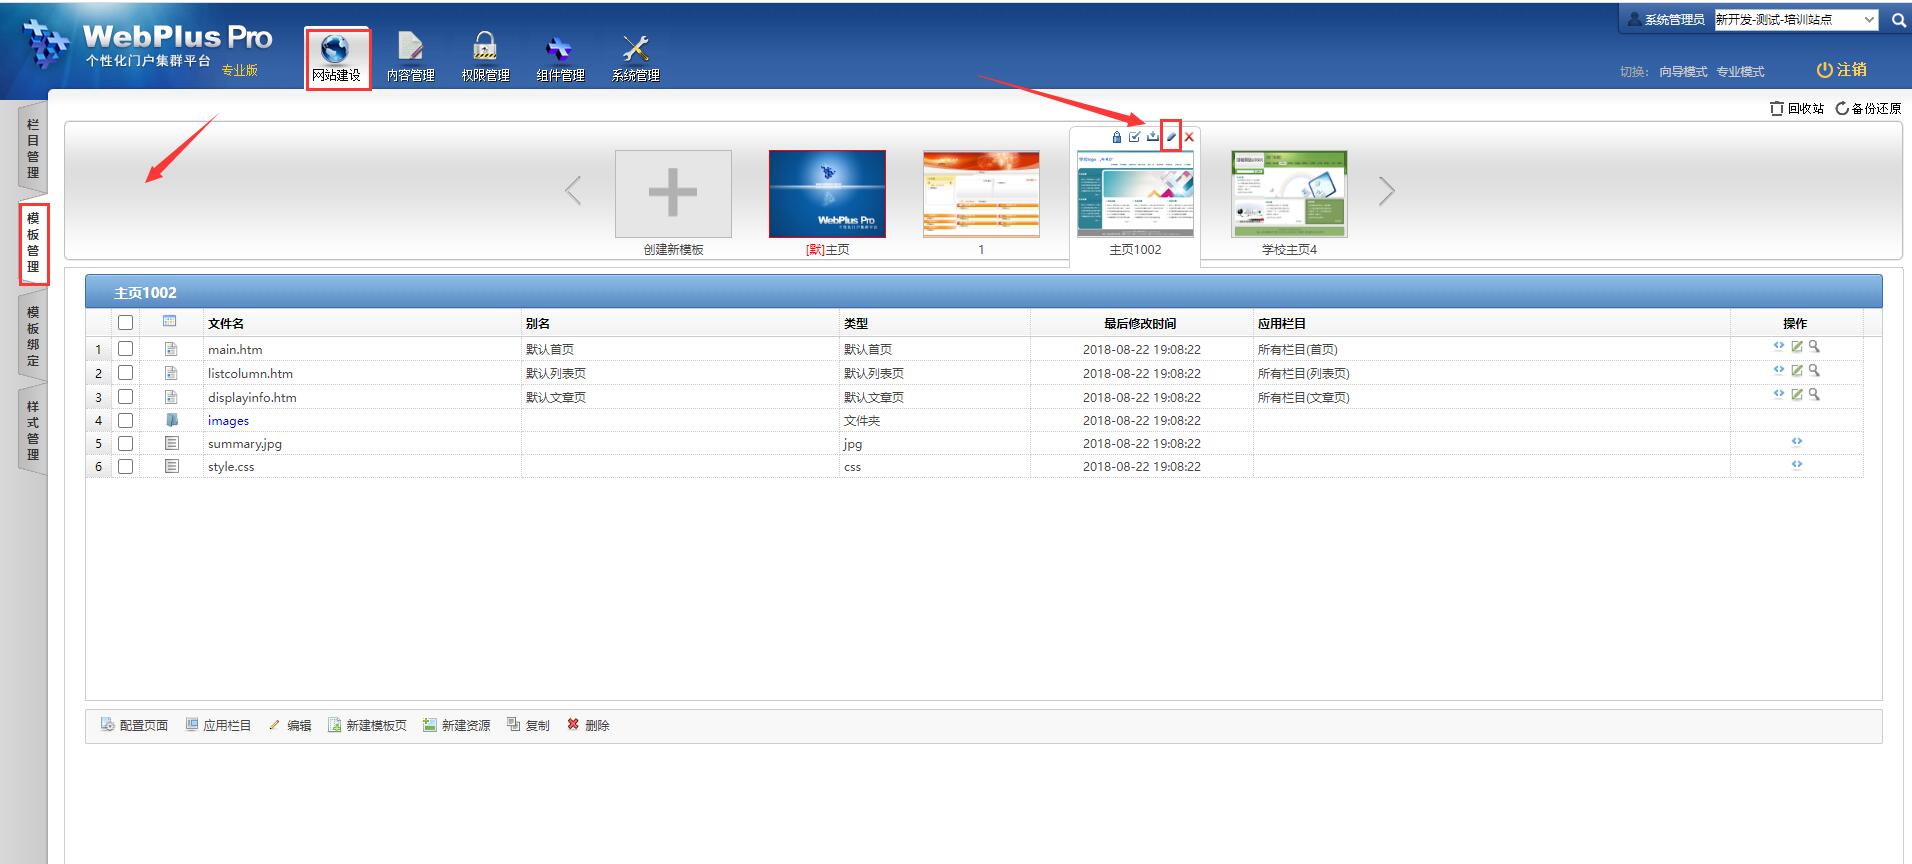Viewport: 1912px width, 864px height.
Task: Open the images folder link
Action: (228, 421)
